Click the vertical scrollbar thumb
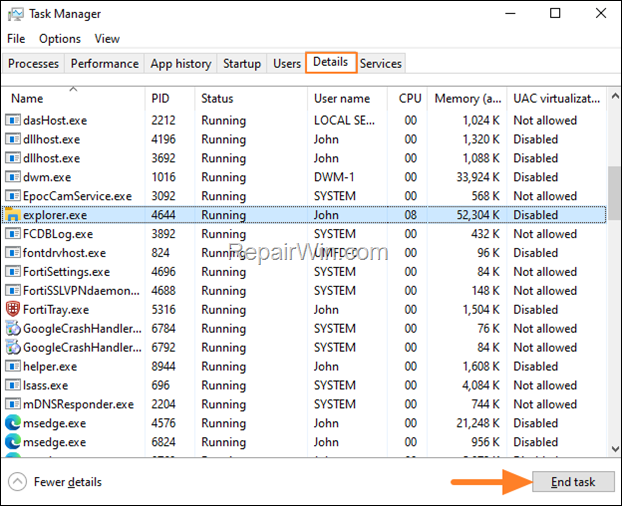Screen dimensions: 622x506 pos(615,193)
